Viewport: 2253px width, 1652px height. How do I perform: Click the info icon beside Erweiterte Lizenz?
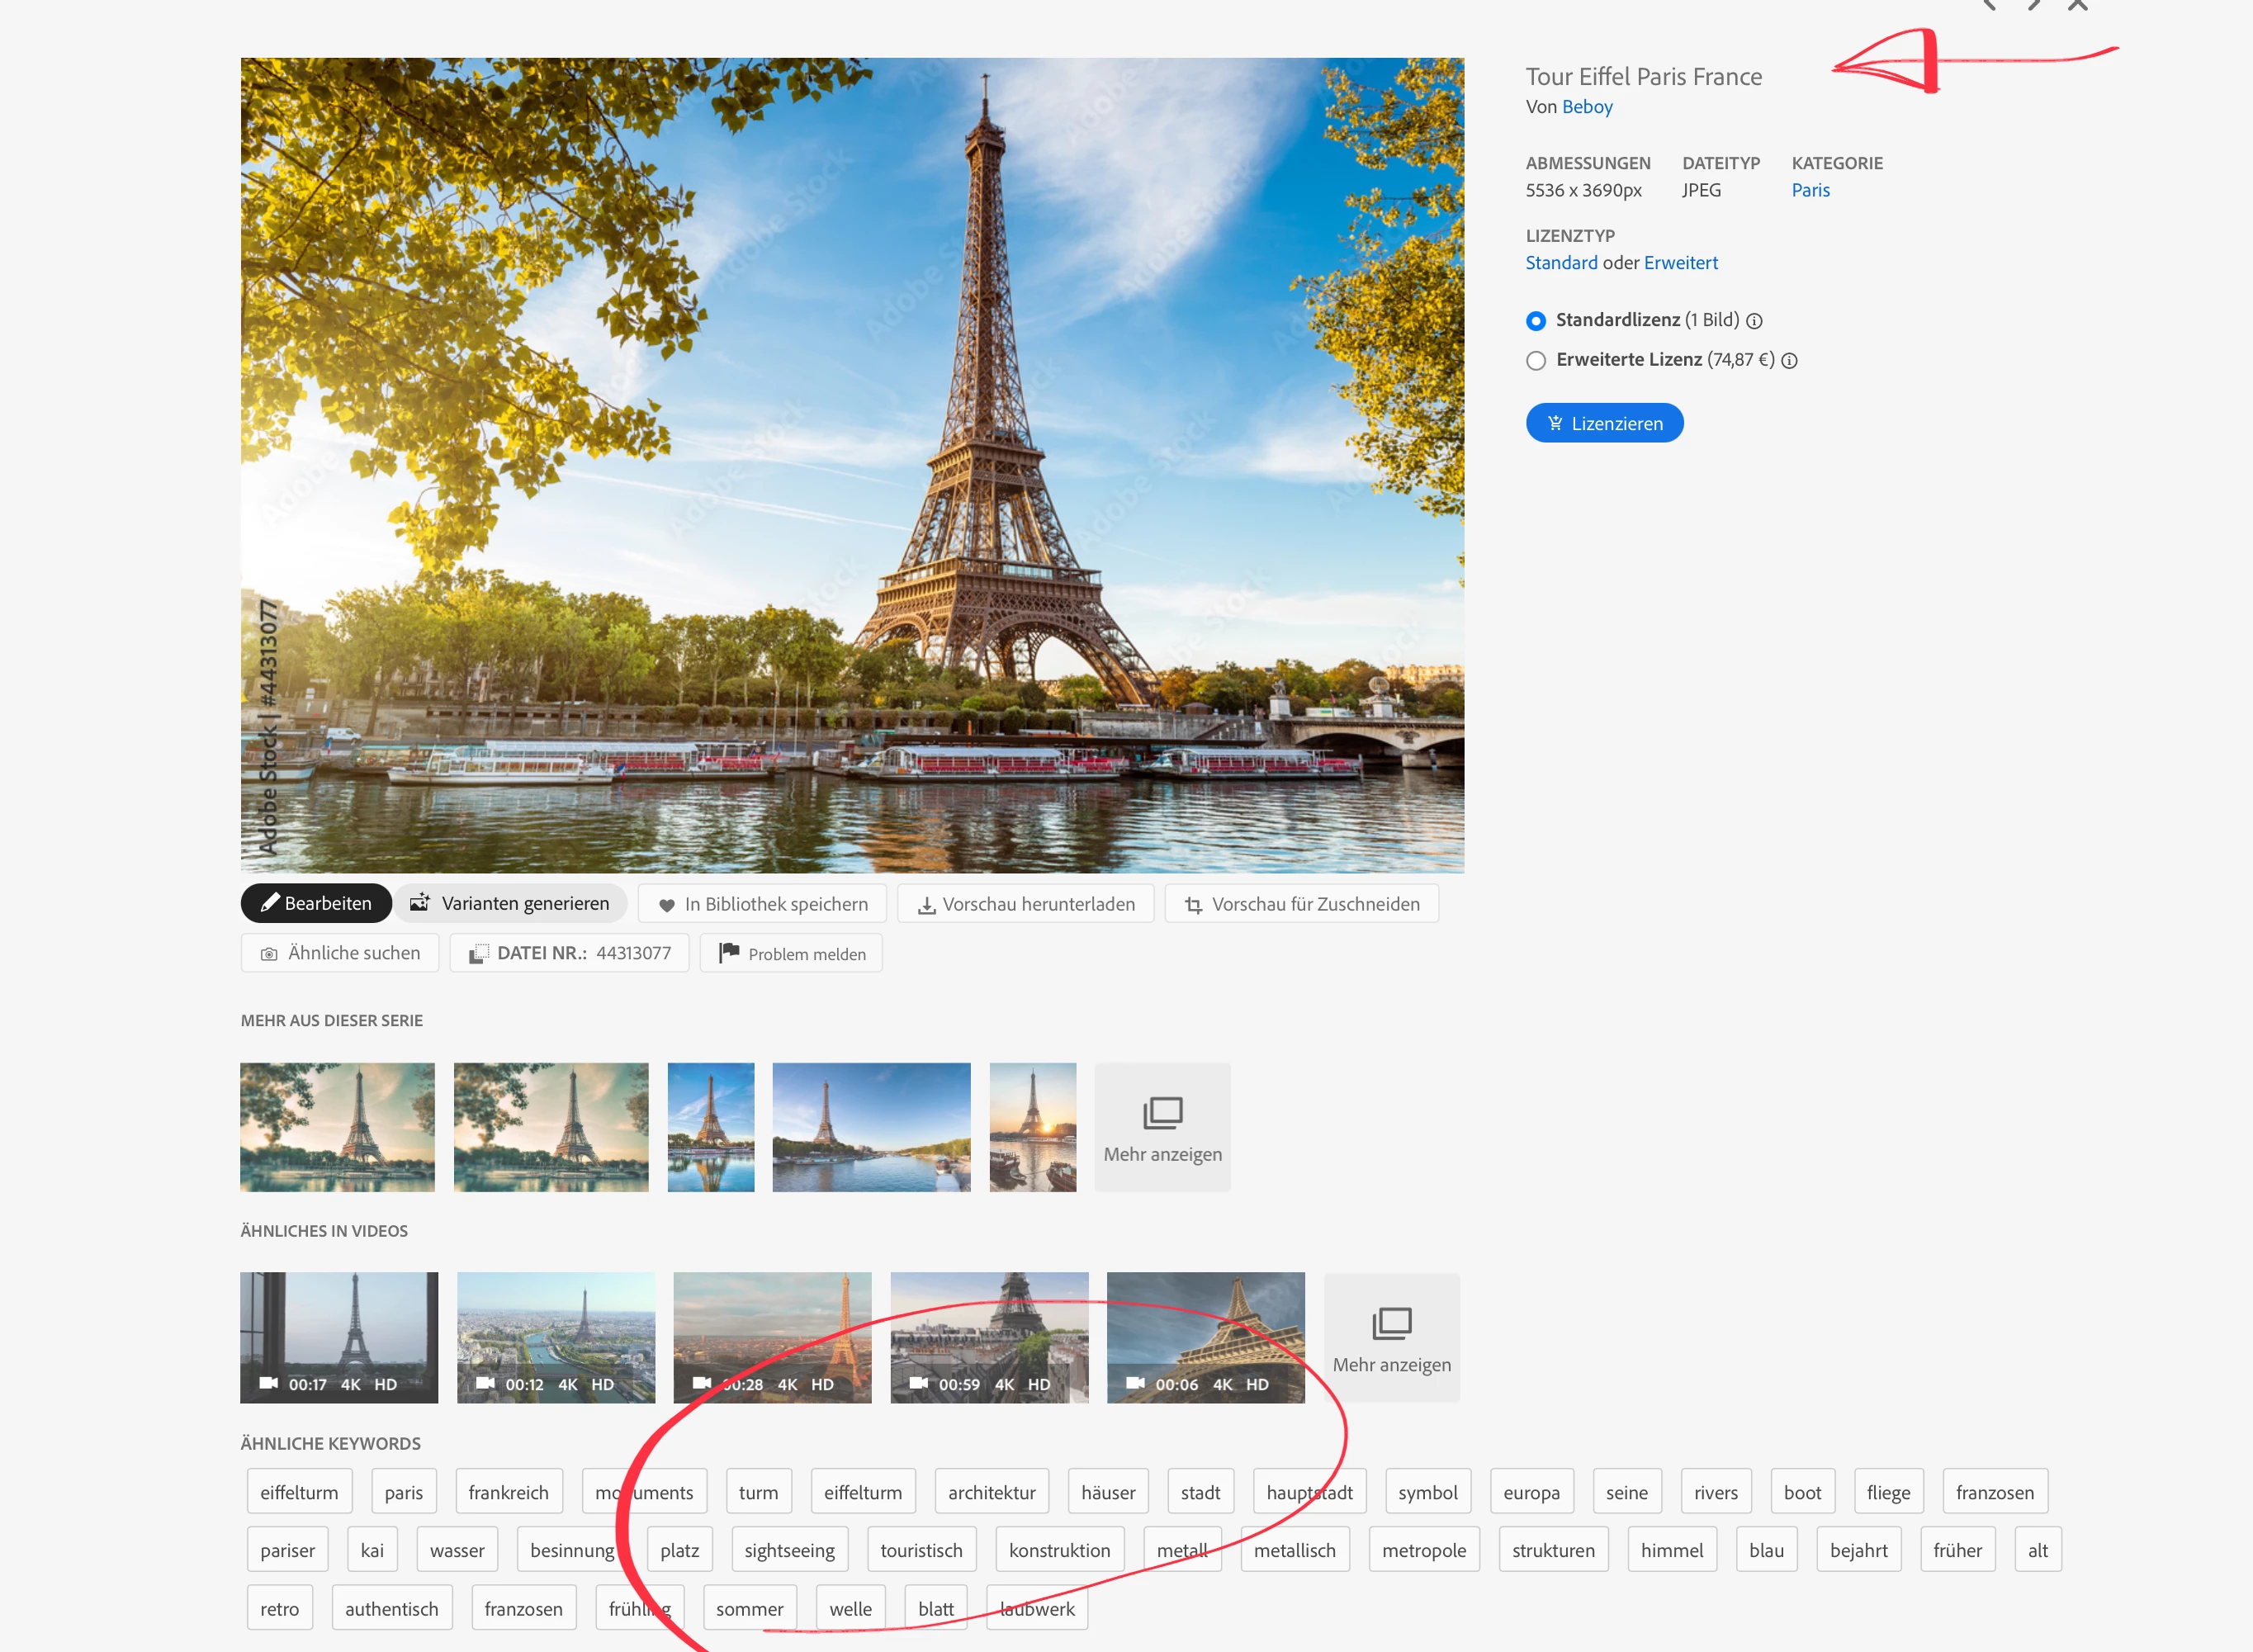(1789, 361)
